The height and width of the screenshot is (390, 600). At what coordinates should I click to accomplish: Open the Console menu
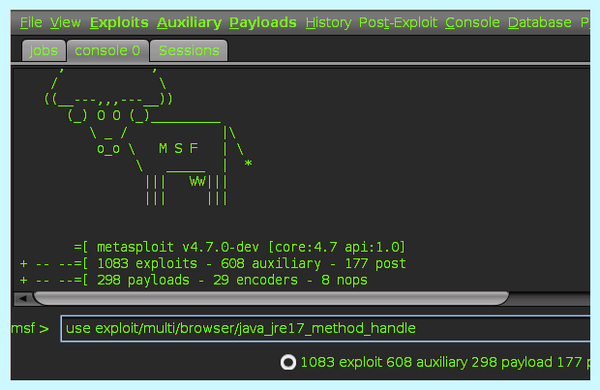coord(473,23)
